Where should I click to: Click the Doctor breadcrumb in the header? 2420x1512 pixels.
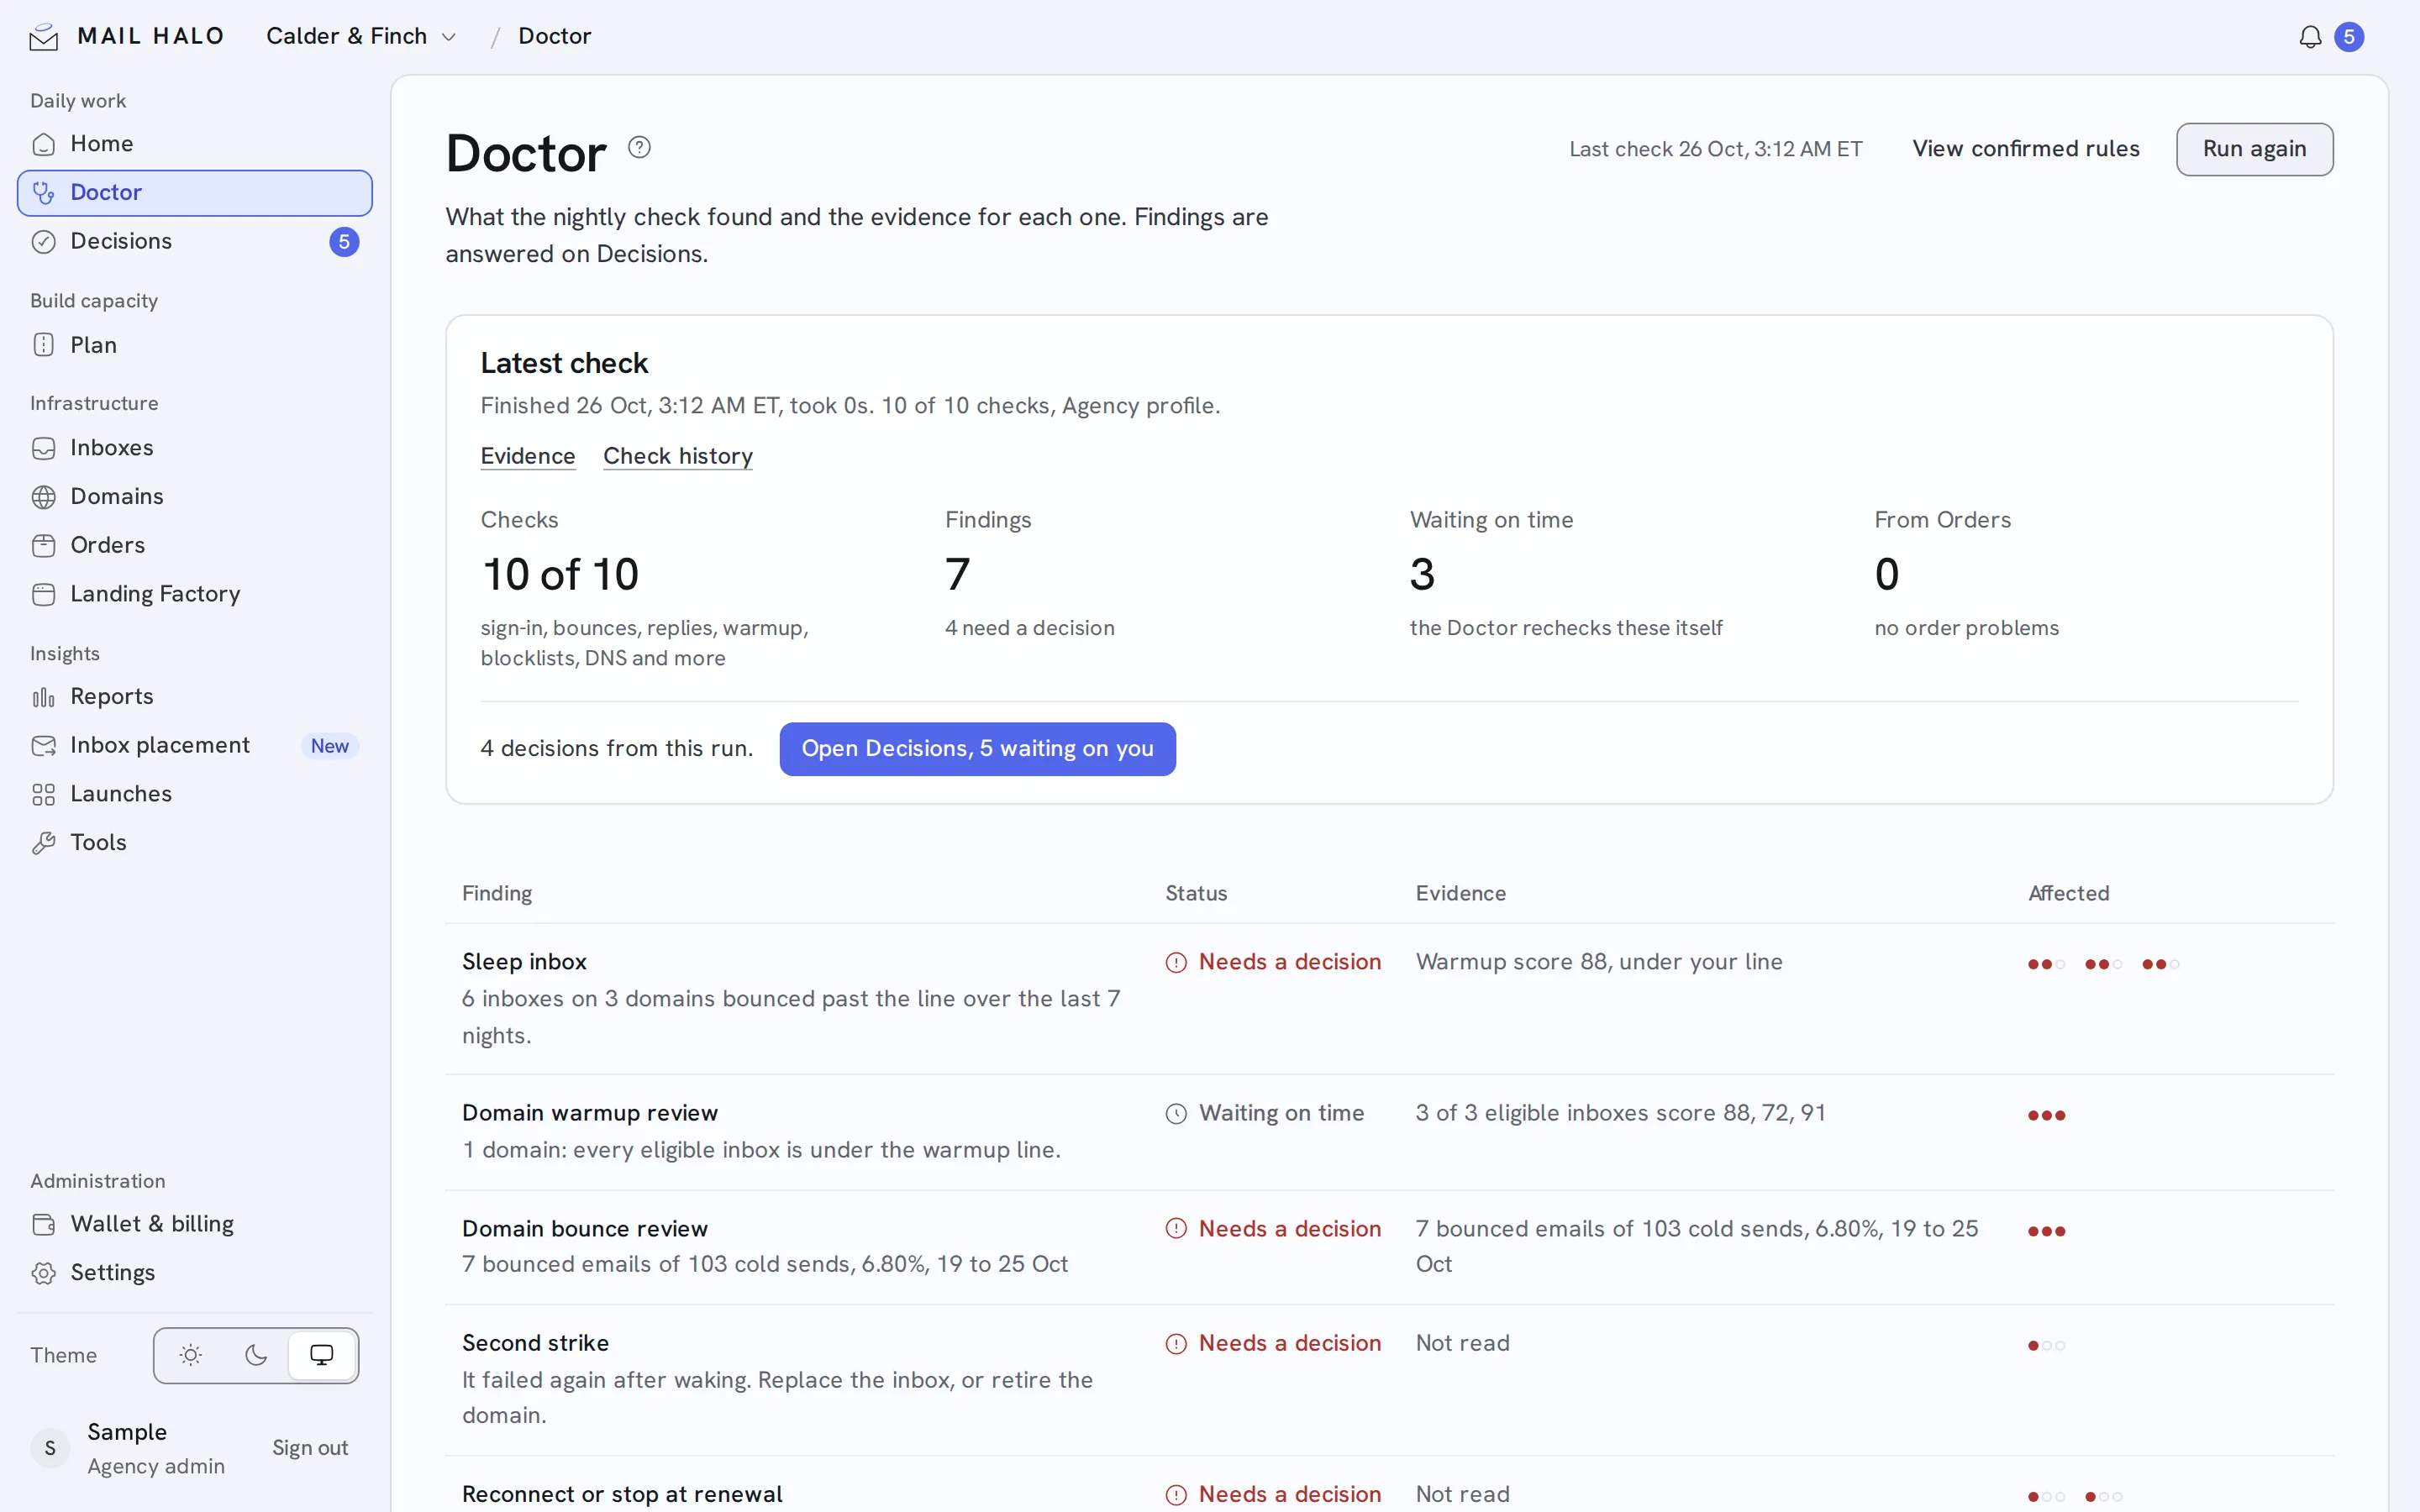coord(554,36)
